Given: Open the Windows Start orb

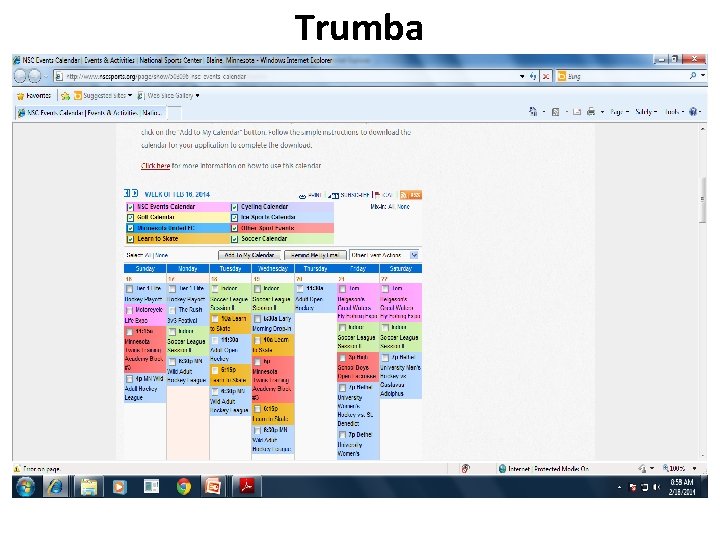Looking at the screenshot, I should [x=25, y=486].
